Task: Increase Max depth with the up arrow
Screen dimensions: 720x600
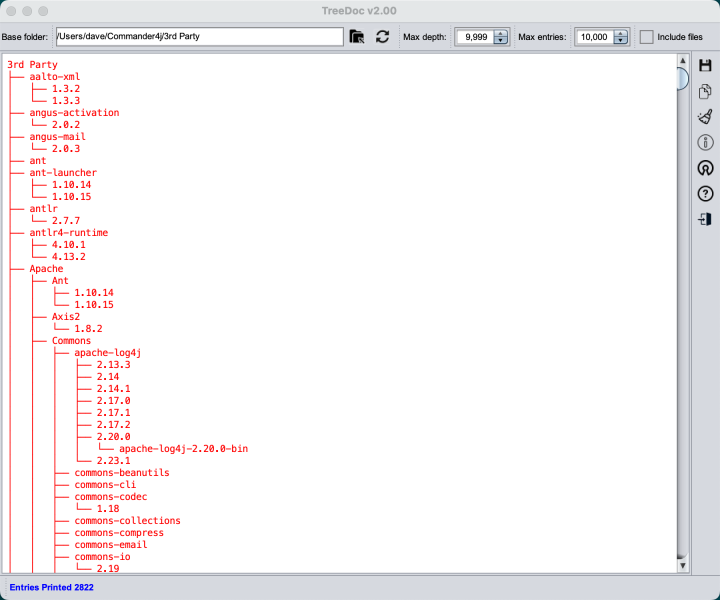Action: 500,33
